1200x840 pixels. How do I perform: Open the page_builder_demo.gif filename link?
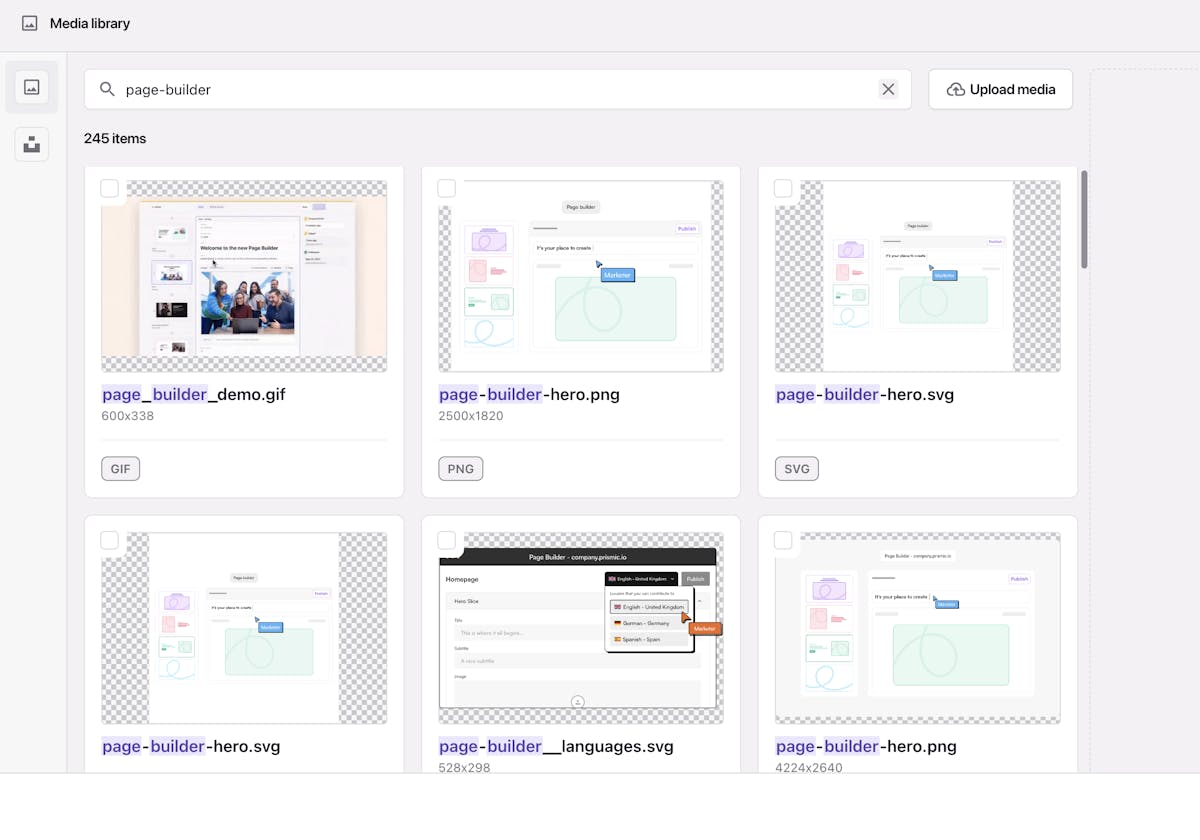(x=193, y=394)
